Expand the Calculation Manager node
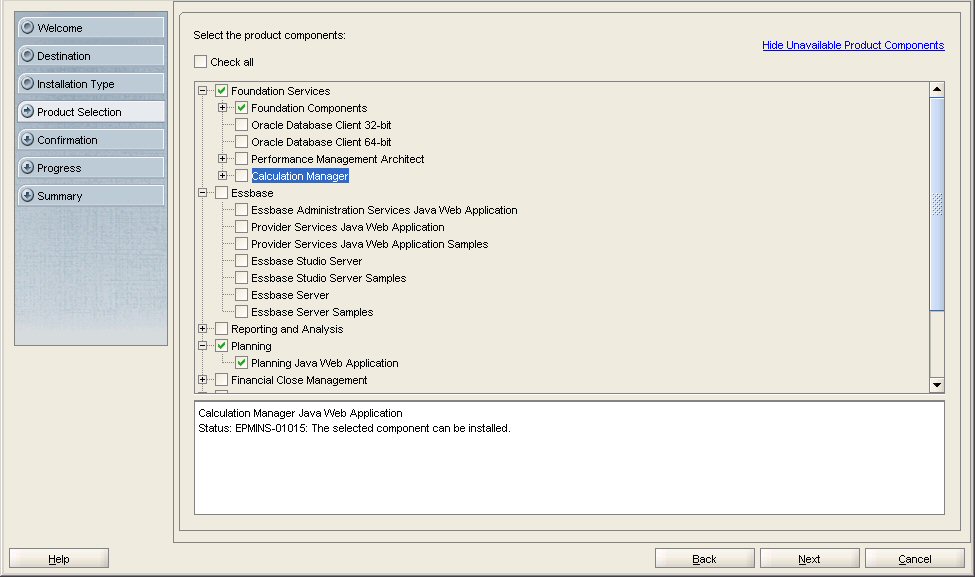This screenshot has width=975, height=577. 223,176
